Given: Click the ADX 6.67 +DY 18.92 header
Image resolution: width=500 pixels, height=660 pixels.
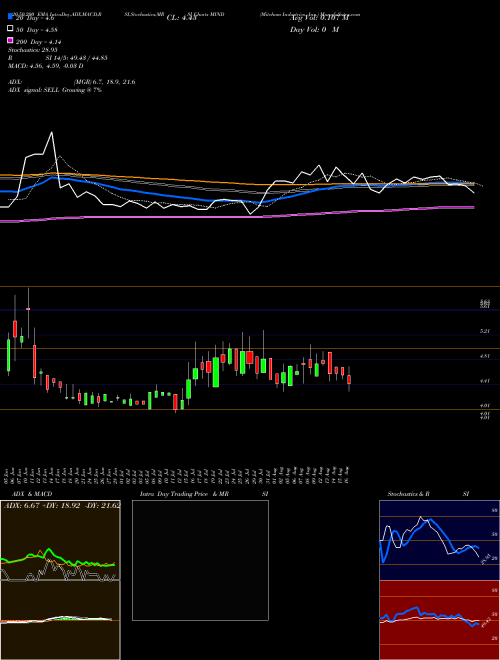Looking at the screenshot, I should pos(62,505).
